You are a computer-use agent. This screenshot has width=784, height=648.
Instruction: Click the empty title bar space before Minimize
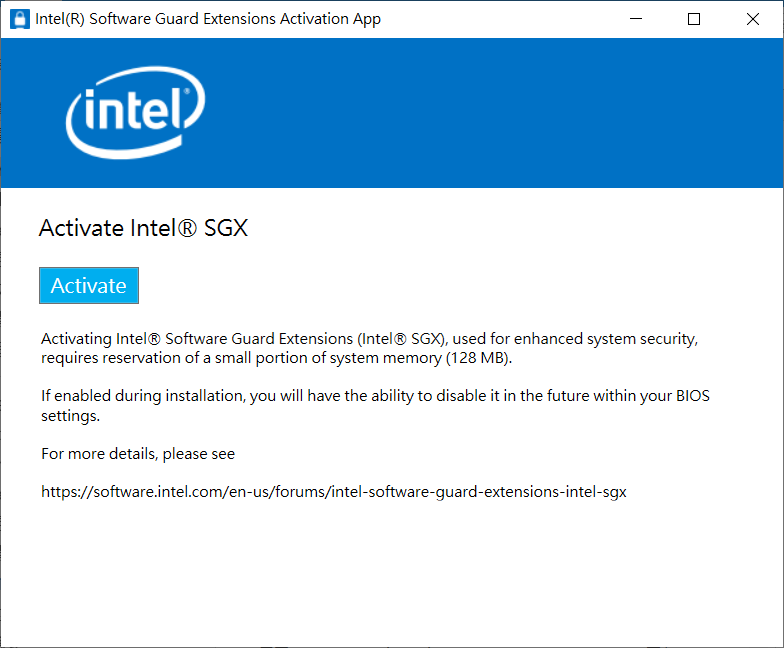[x=500, y=19]
